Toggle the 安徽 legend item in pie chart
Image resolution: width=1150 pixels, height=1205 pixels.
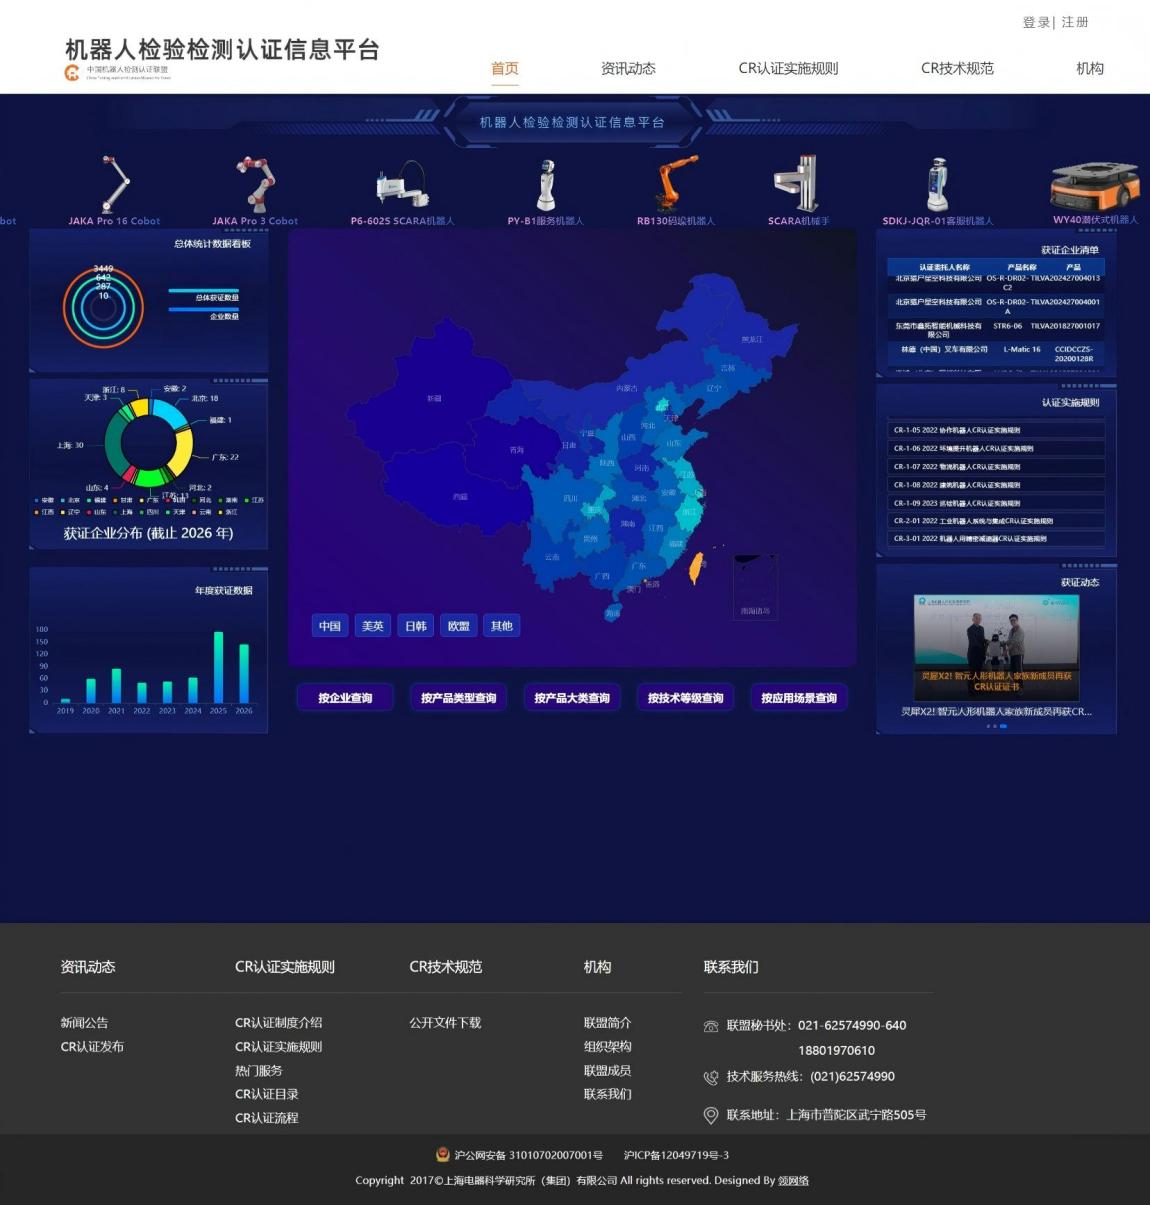click(43, 500)
